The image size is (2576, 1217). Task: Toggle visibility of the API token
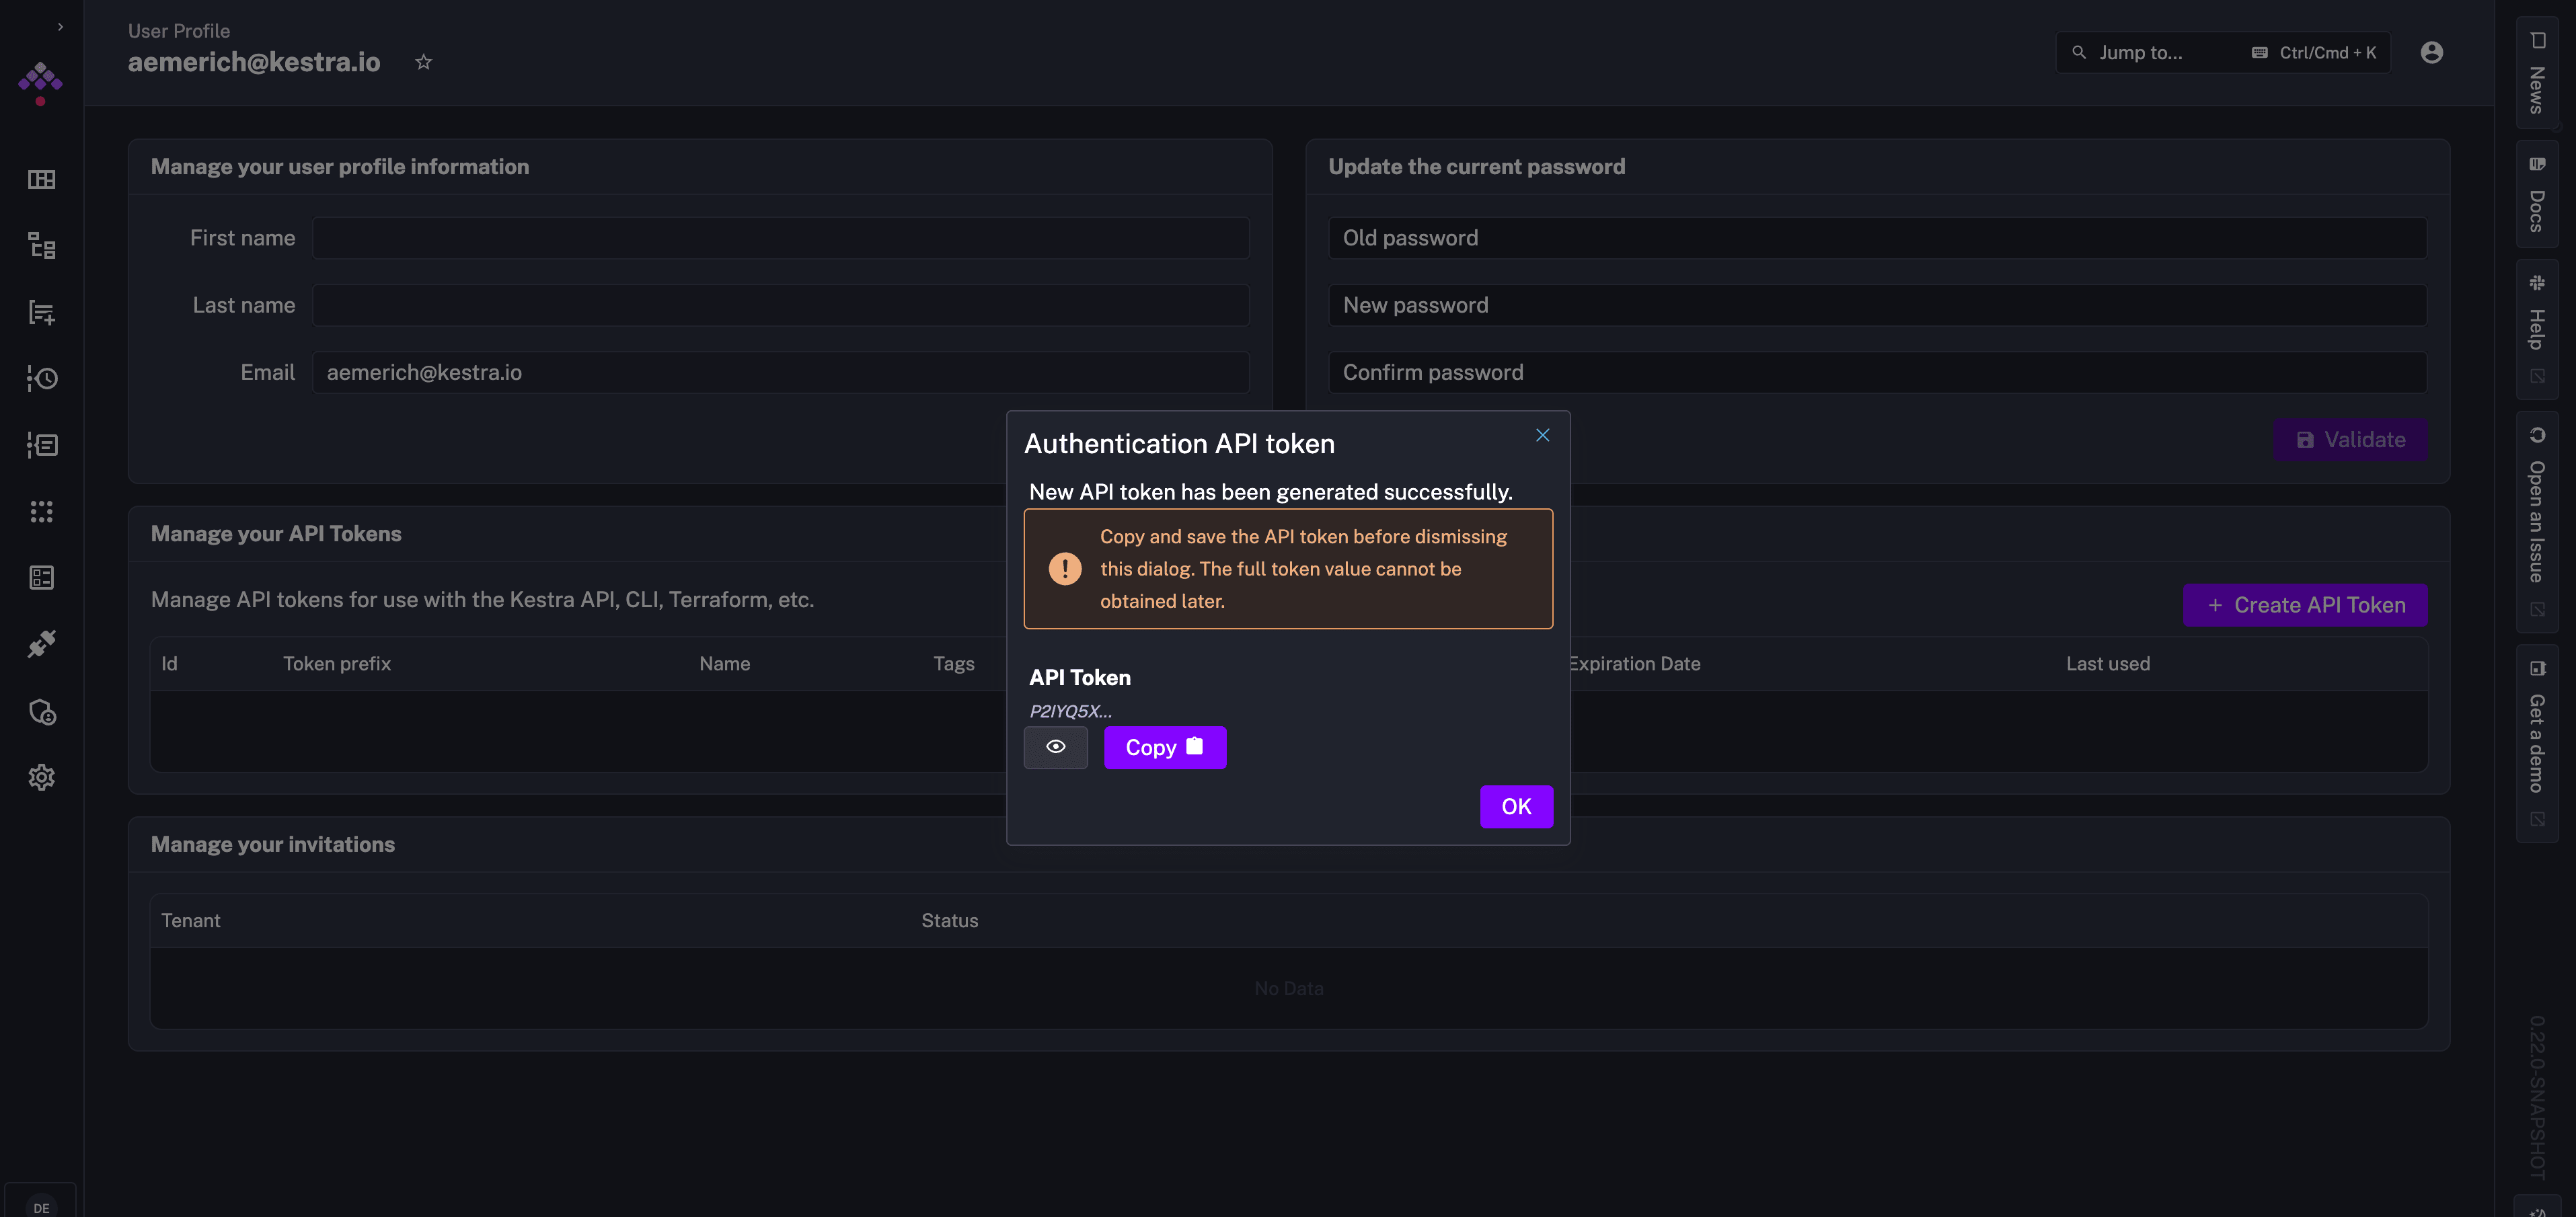coord(1057,747)
